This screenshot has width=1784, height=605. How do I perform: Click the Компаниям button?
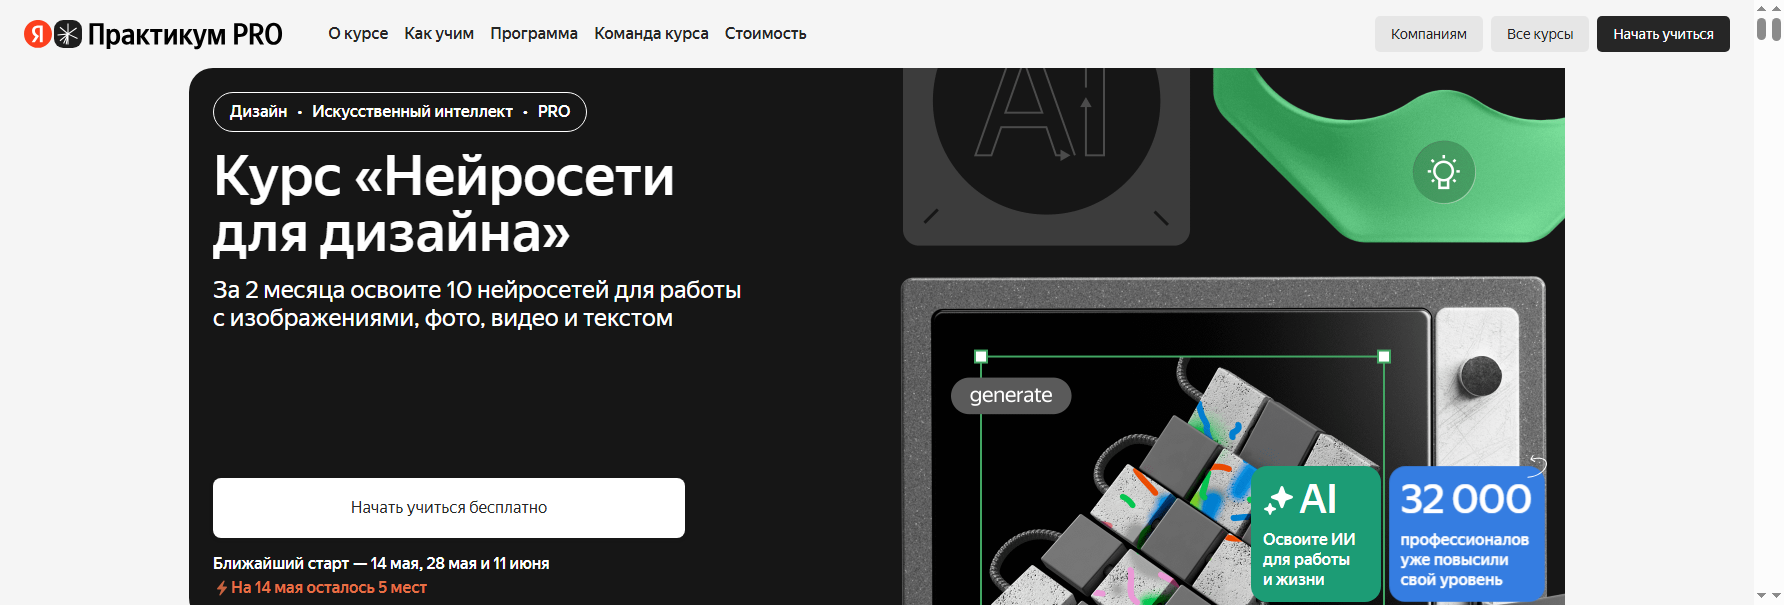tap(1429, 34)
